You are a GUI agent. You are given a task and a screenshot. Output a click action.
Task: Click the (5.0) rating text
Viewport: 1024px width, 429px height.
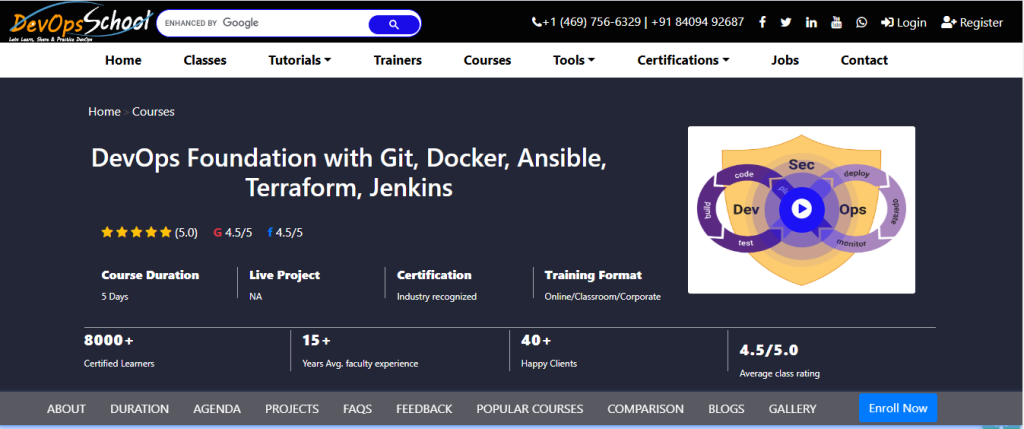click(x=186, y=232)
